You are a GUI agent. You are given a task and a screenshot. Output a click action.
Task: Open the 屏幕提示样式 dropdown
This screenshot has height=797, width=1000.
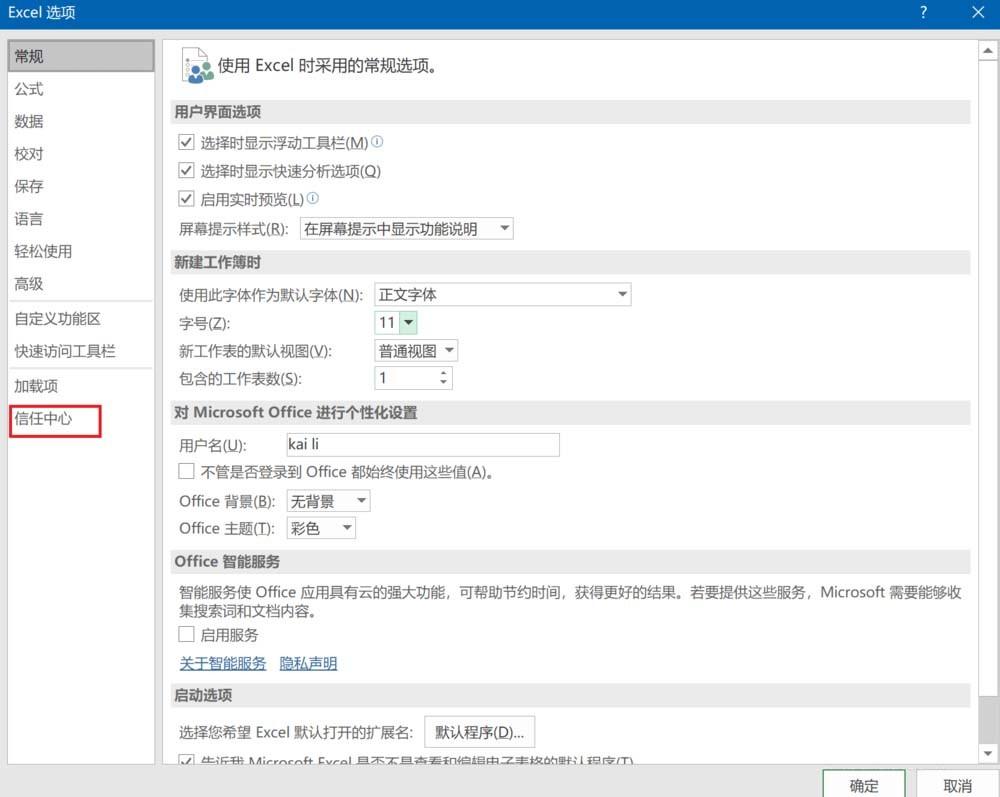[504, 228]
